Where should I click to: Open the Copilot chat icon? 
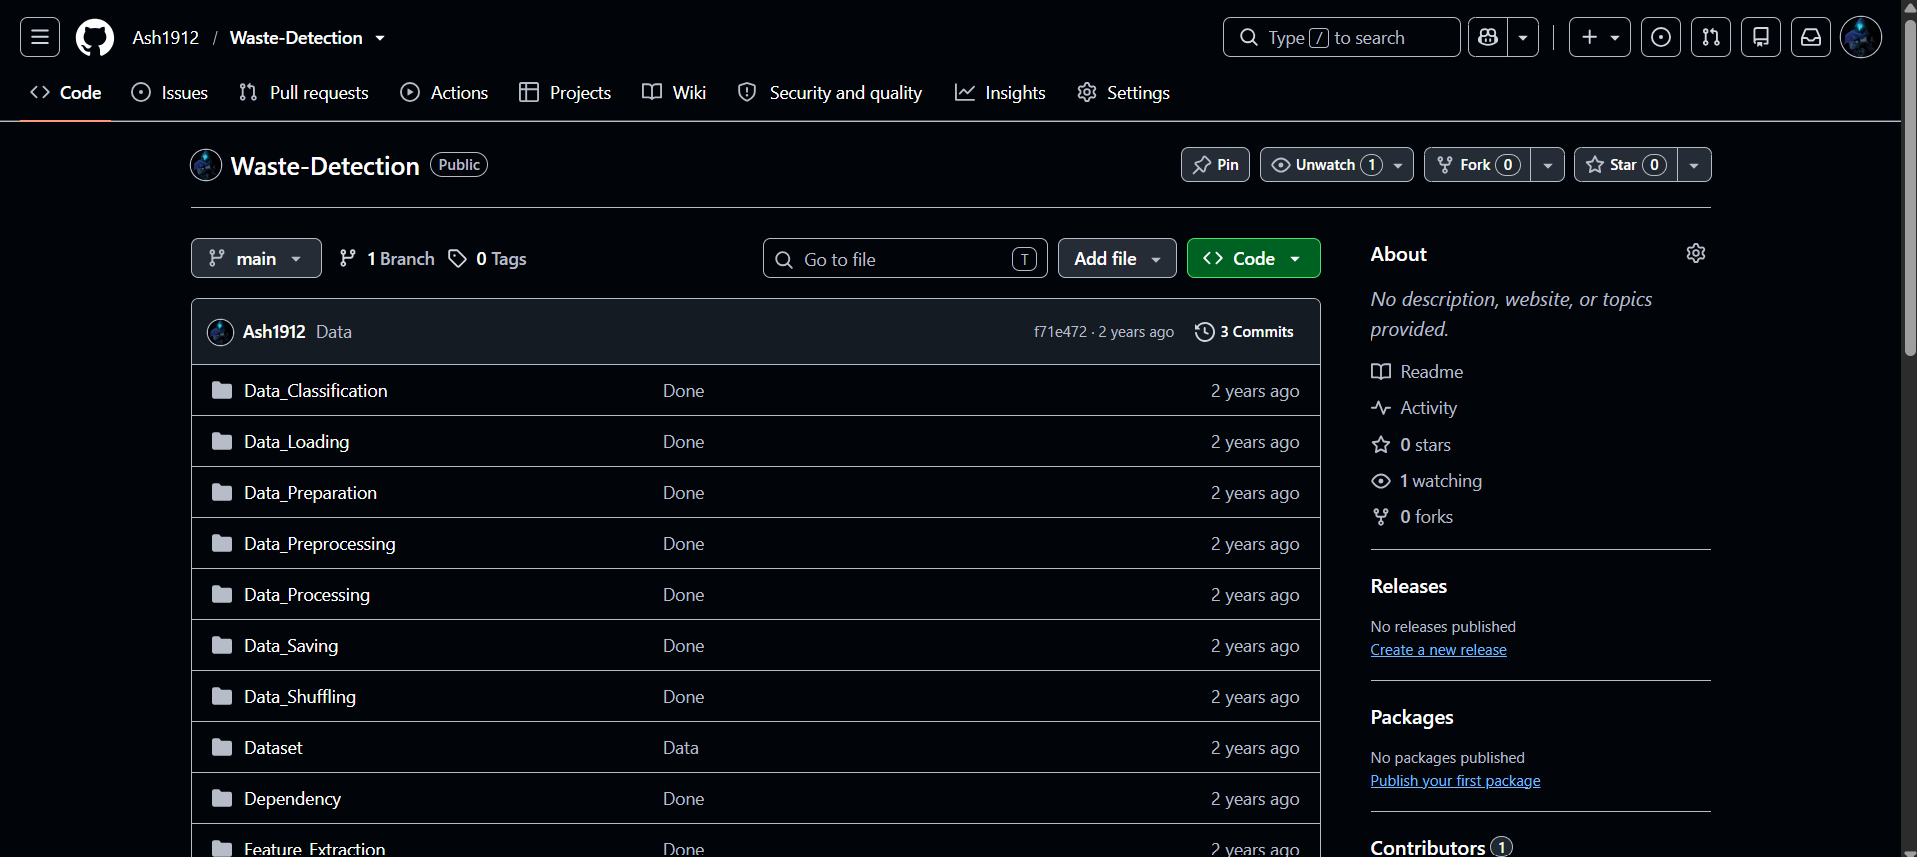(x=1488, y=38)
